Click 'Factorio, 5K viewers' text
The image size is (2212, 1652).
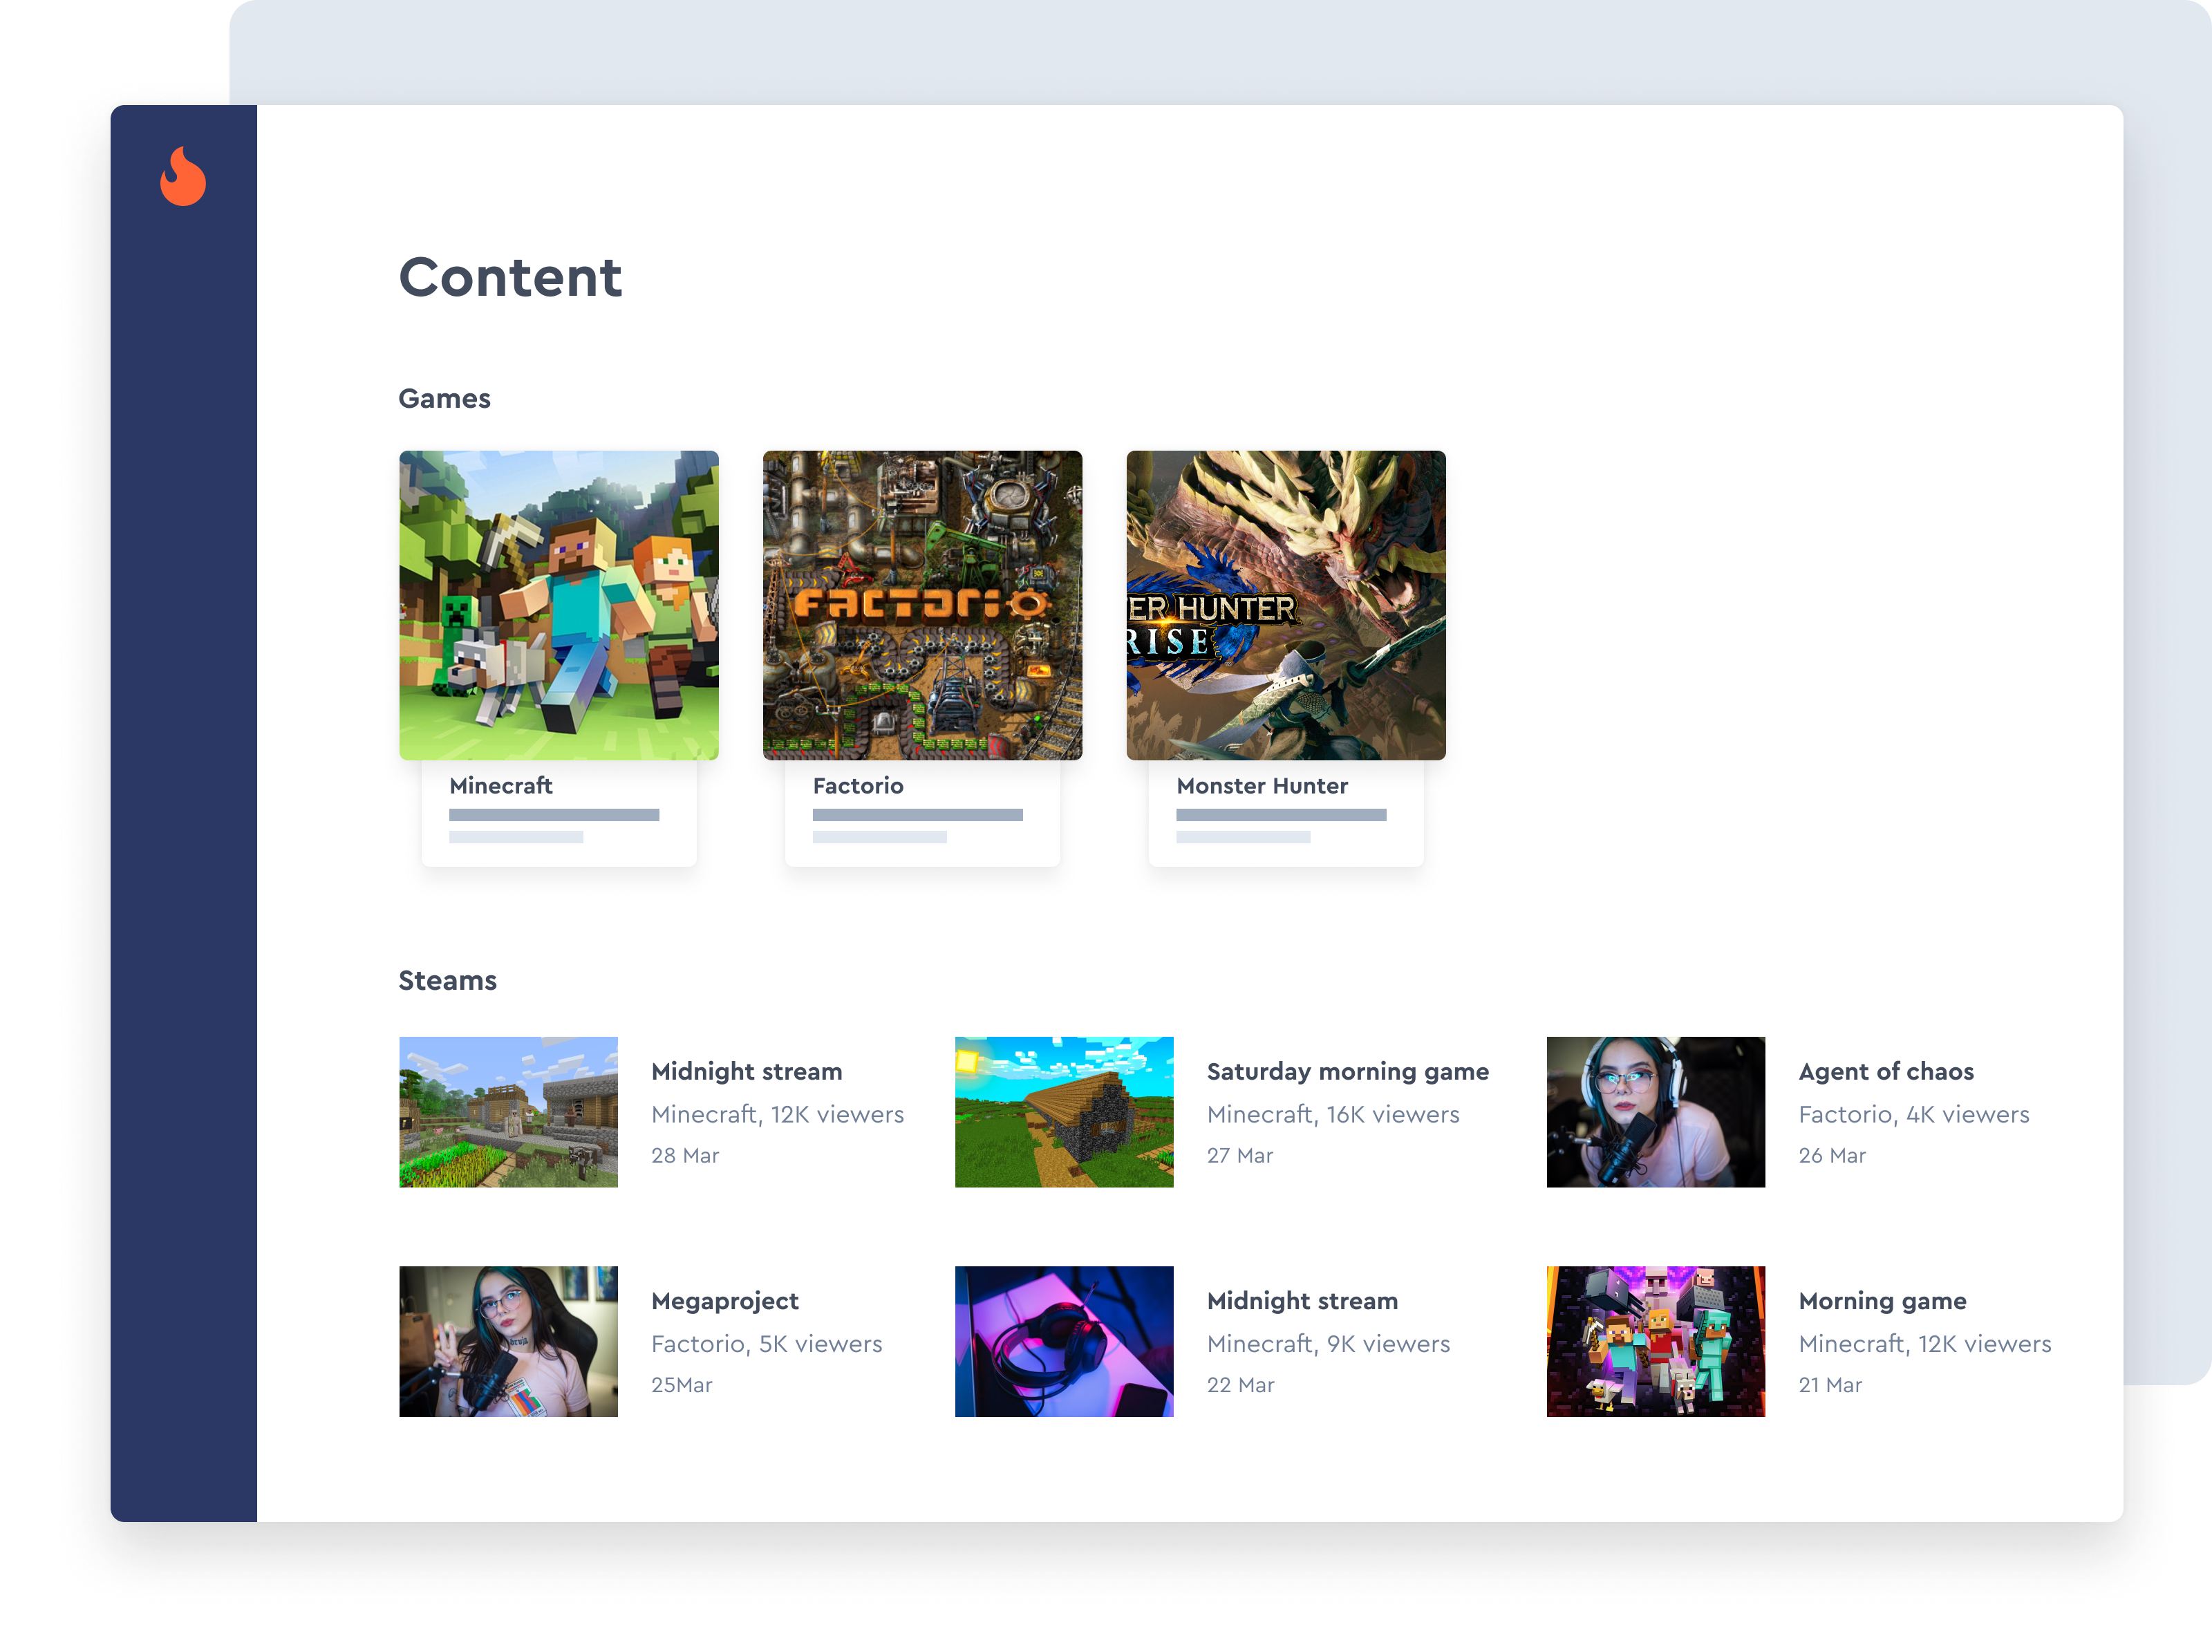tap(767, 1344)
